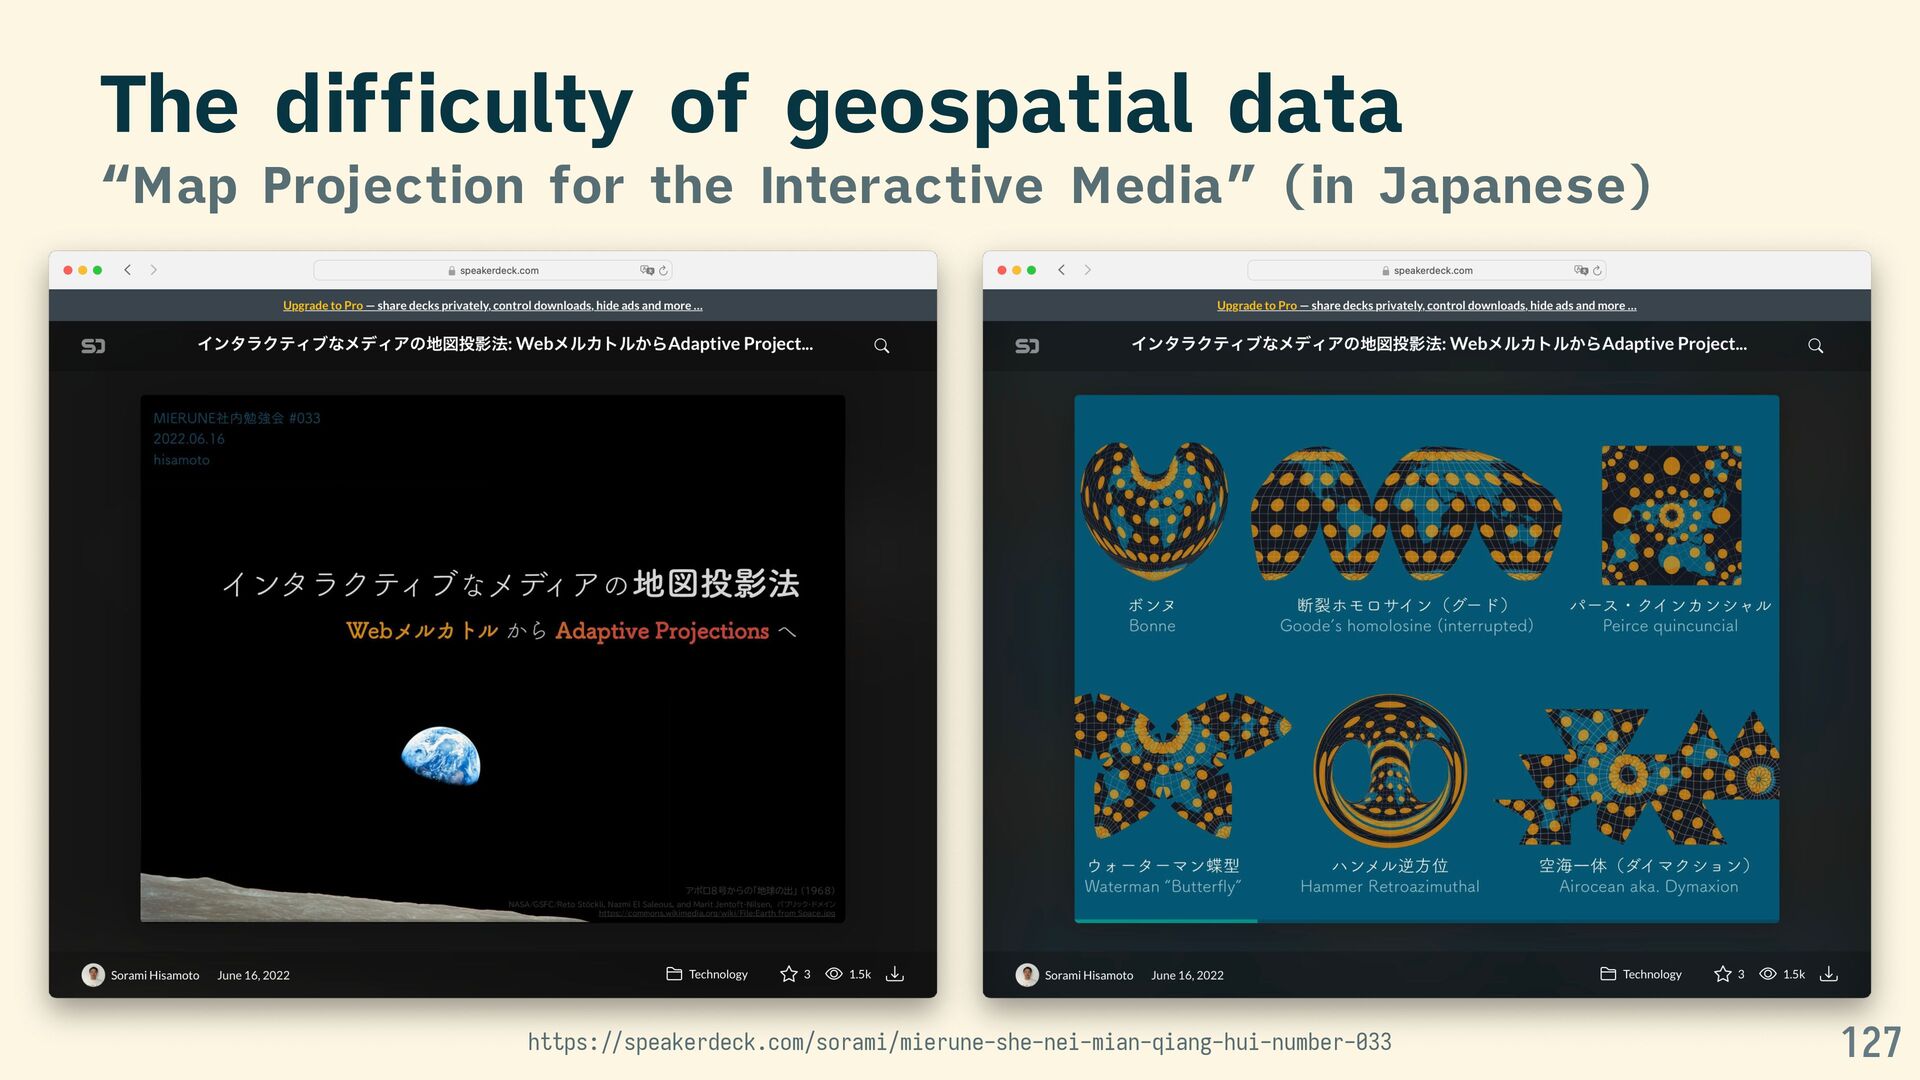Star the deck in the right window
The width and height of the screenshot is (1920, 1080).
pyautogui.click(x=1722, y=974)
